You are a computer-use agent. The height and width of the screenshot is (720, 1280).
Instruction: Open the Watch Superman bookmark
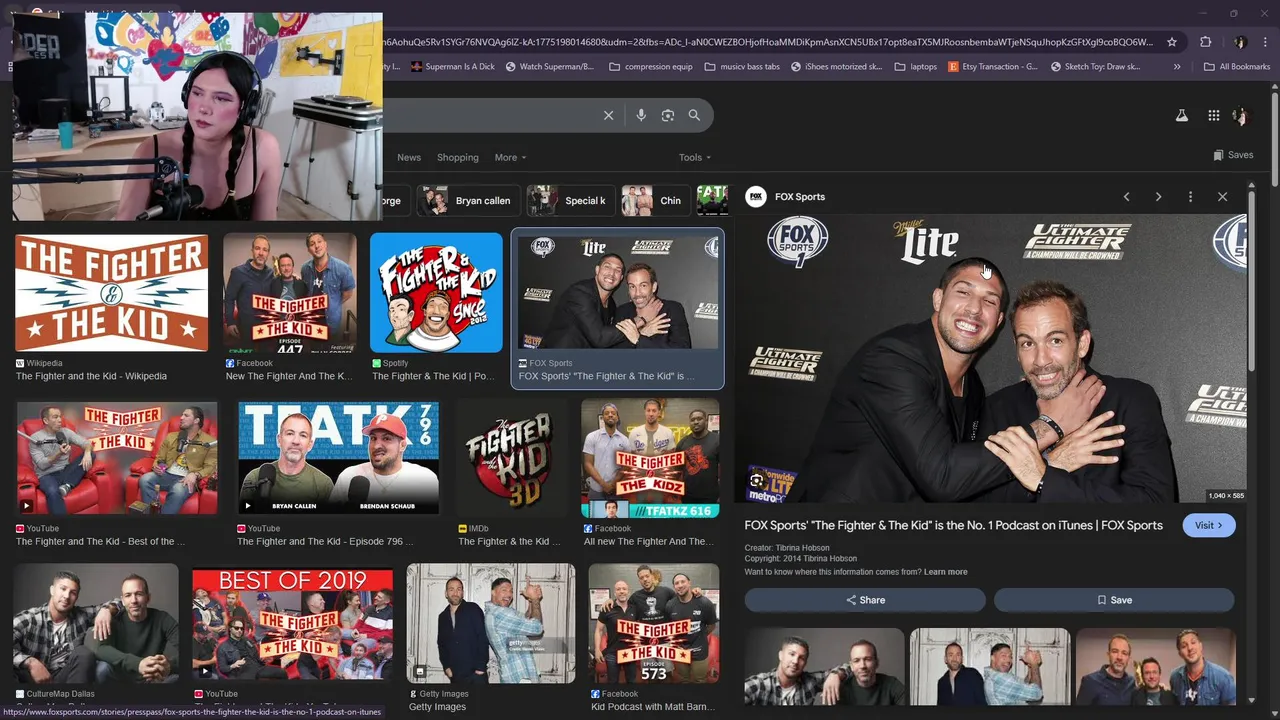pos(550,67)
